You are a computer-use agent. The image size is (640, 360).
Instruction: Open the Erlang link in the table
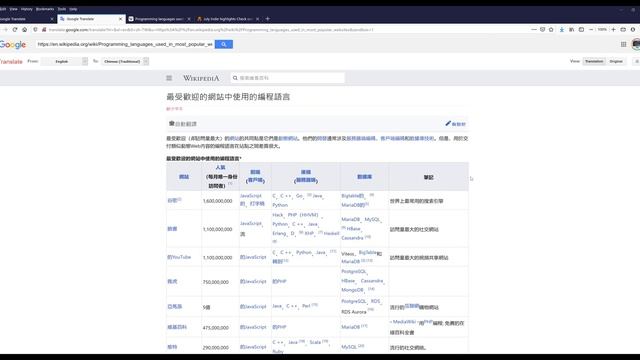[279, 233]
